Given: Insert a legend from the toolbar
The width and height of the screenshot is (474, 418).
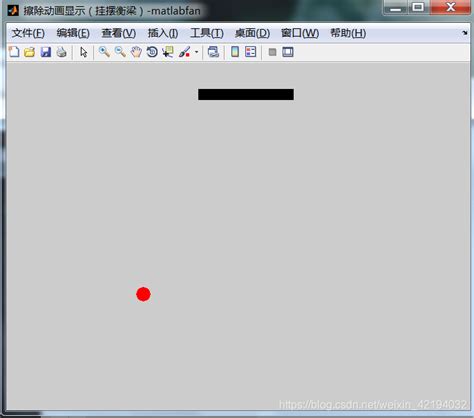Looking at the screenshot, I should tap(251, 52).
